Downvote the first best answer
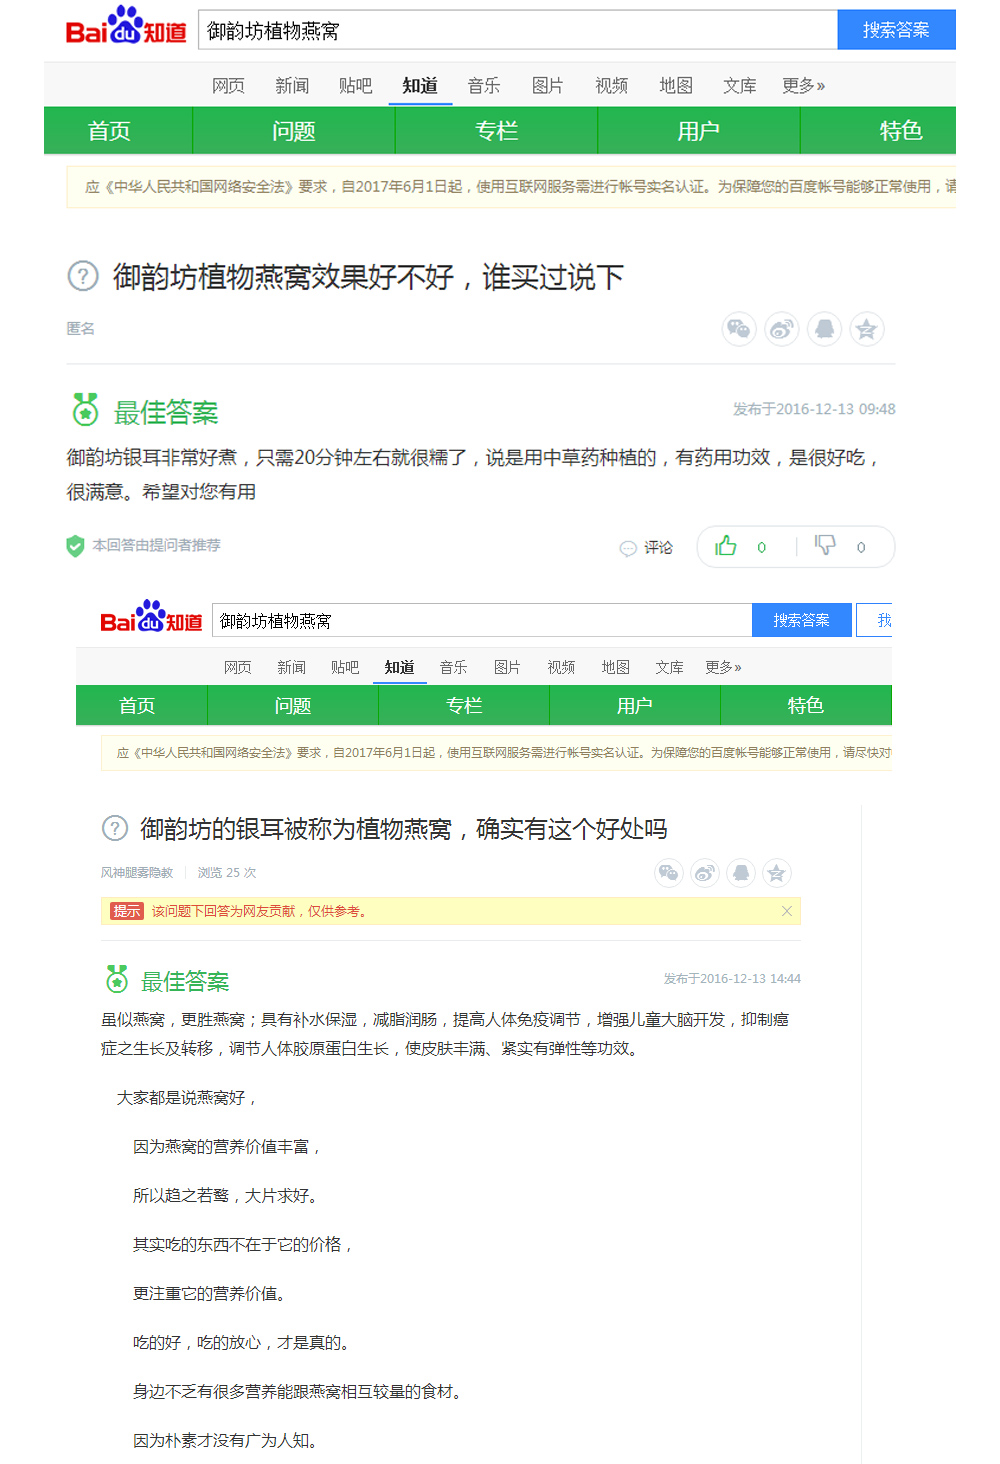 (x=825, y=546)
